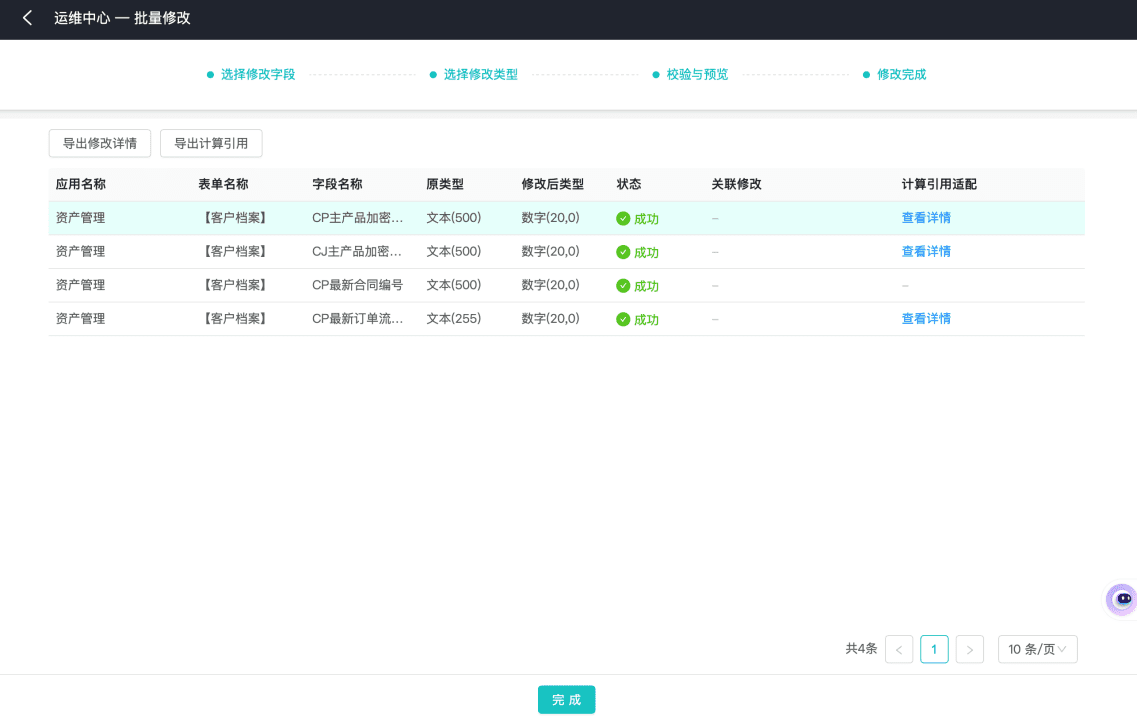Go back using the header arrow

28,18
